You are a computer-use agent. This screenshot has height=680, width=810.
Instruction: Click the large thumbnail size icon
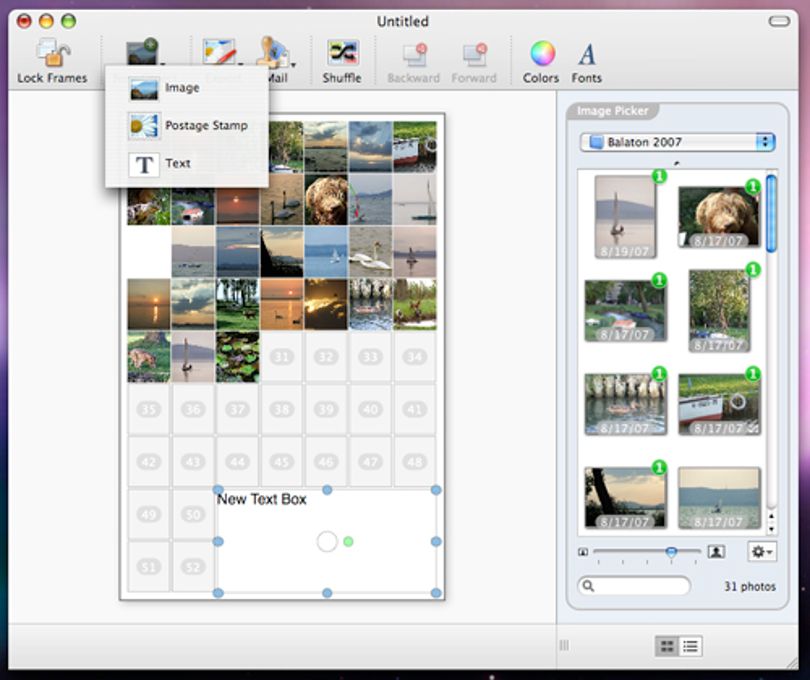click(716, 552)
